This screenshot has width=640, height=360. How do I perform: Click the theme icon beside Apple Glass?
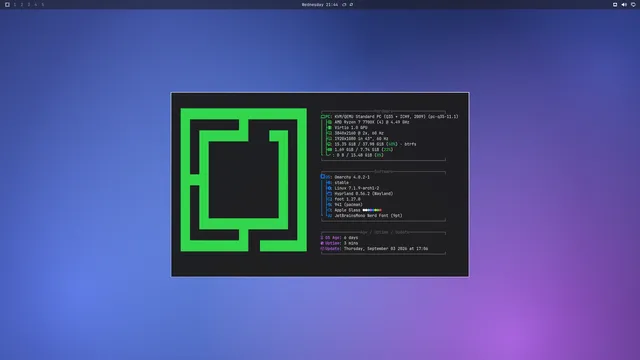330,210
